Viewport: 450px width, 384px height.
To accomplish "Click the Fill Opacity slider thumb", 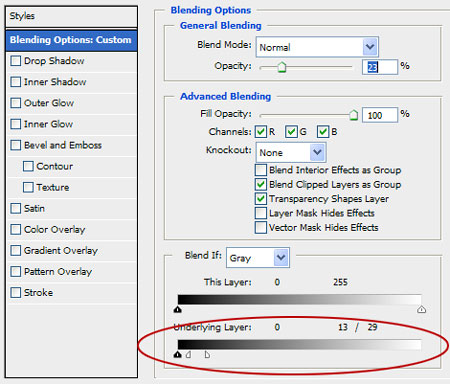I will (353, 115).
